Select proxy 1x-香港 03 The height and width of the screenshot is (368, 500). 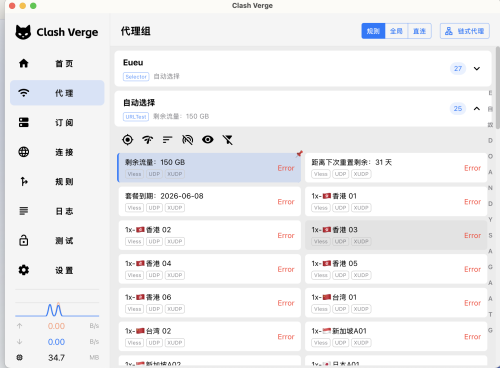tap(396, 235)
